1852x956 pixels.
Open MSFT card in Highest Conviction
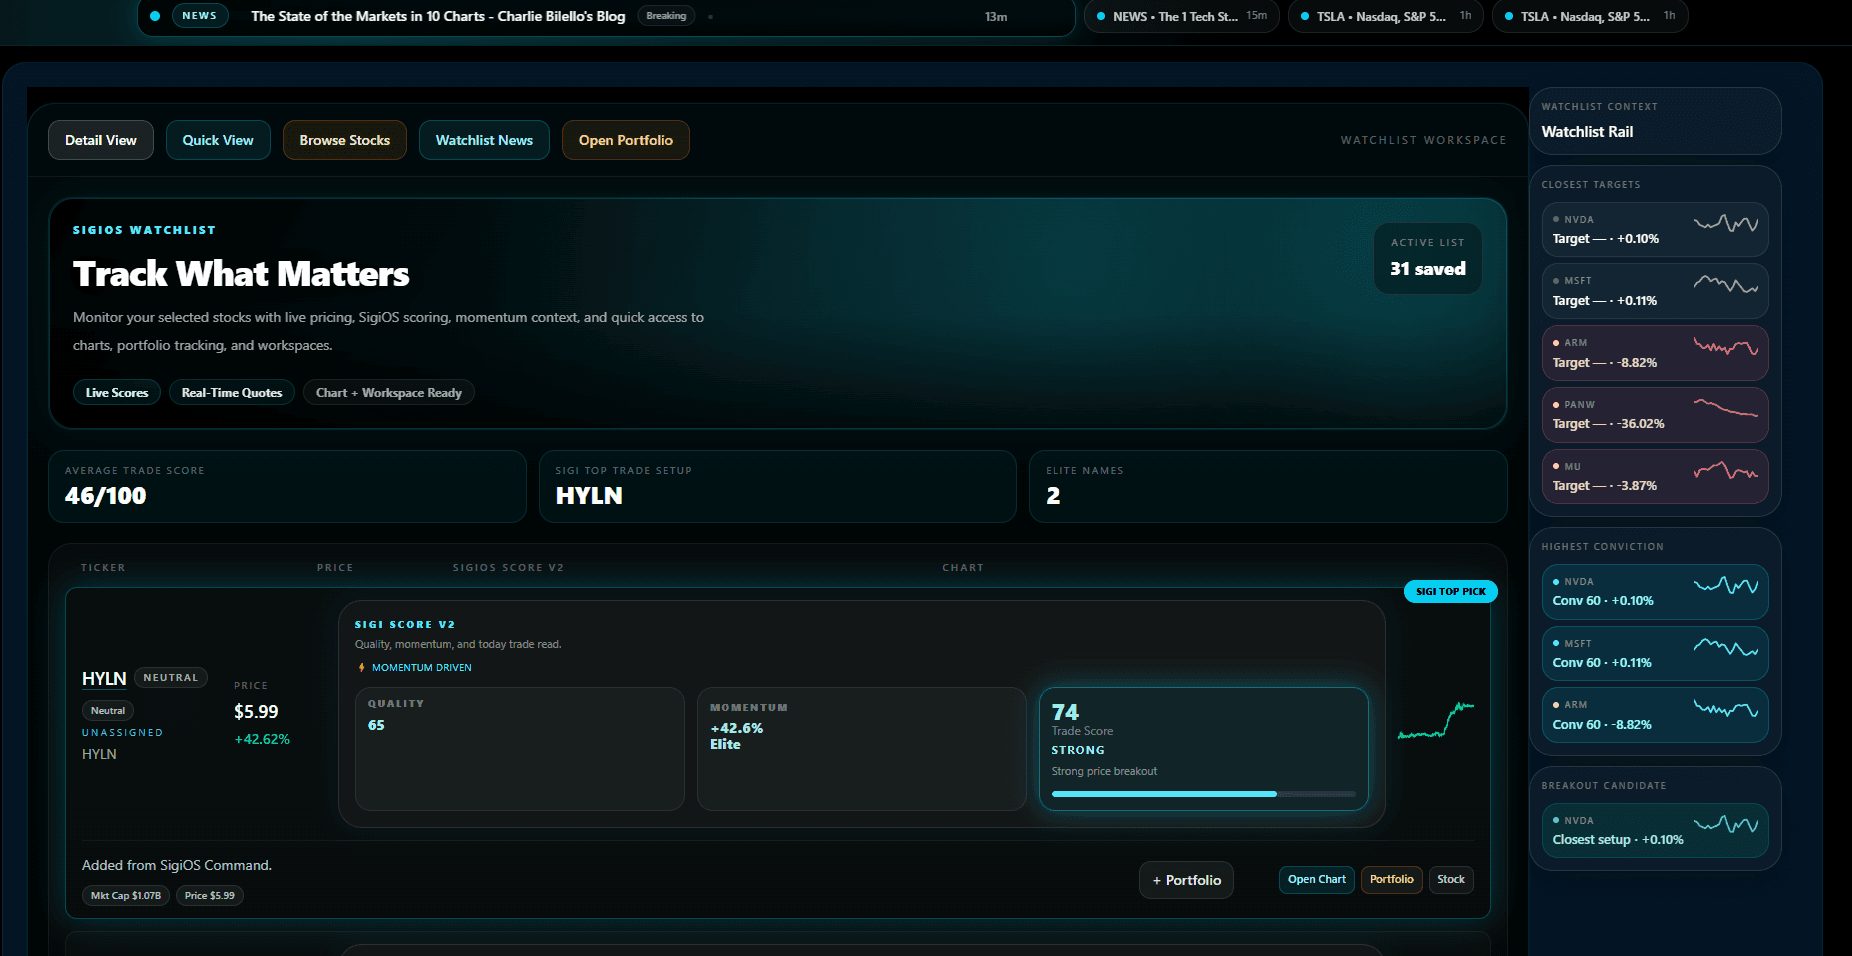[1655, 654]
